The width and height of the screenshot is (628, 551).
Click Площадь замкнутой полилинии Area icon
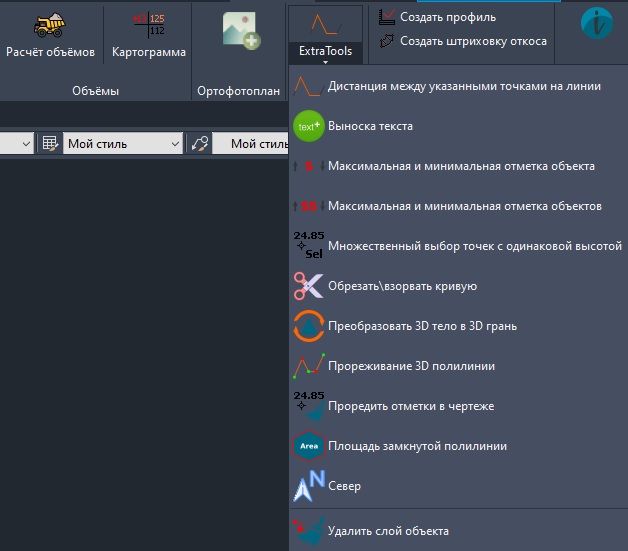309,446
